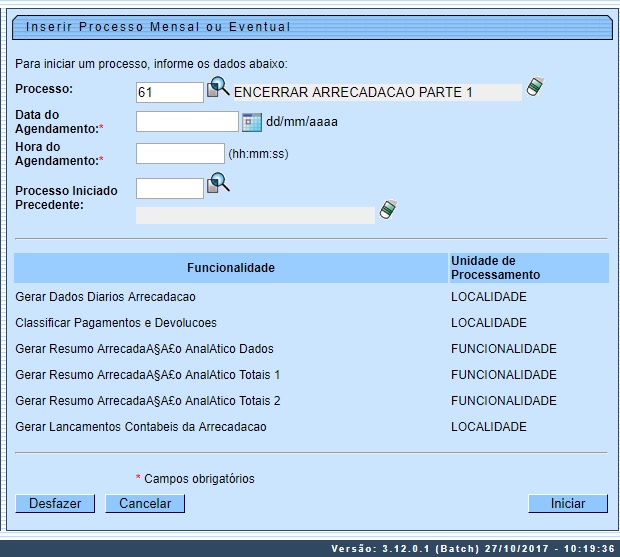The height and width of the screenshot is (557, 620).
Task: Click the ENCERRAR ARRECADACAO PARTE 1 description field
Action: (x=377, y=92)
